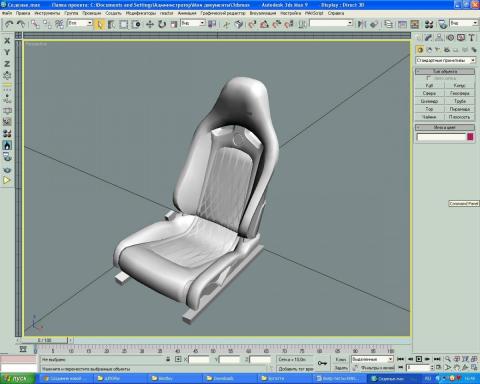The image size is (480, 384).
Task: Activate the Select and Rotate tool
Action: [162, 24]
